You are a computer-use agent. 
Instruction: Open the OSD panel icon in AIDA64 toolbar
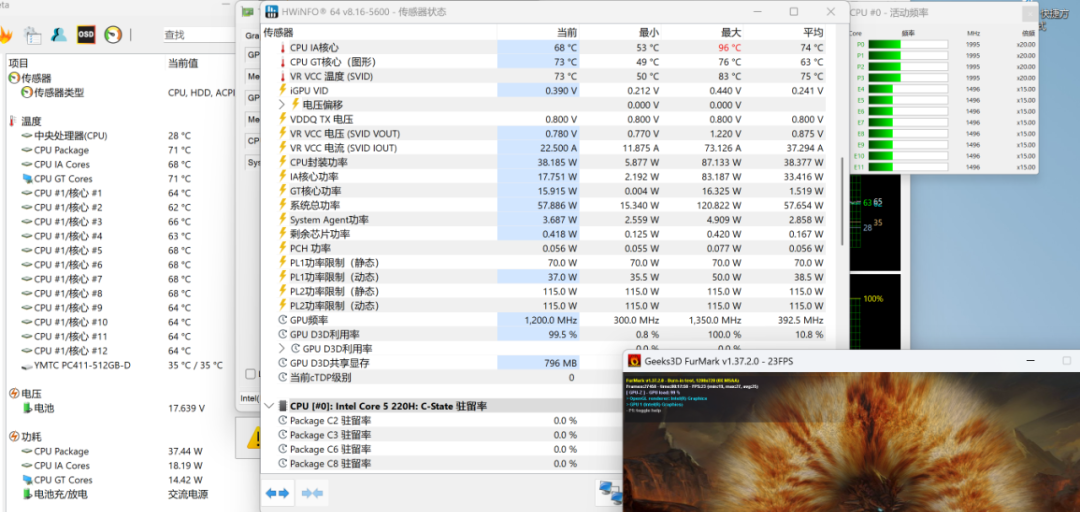(86, 34)
